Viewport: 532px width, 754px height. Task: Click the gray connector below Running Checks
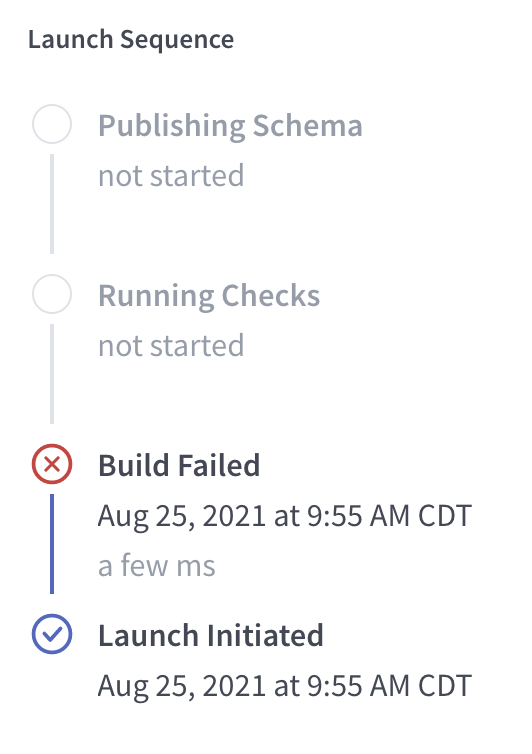tap(52, 374)
